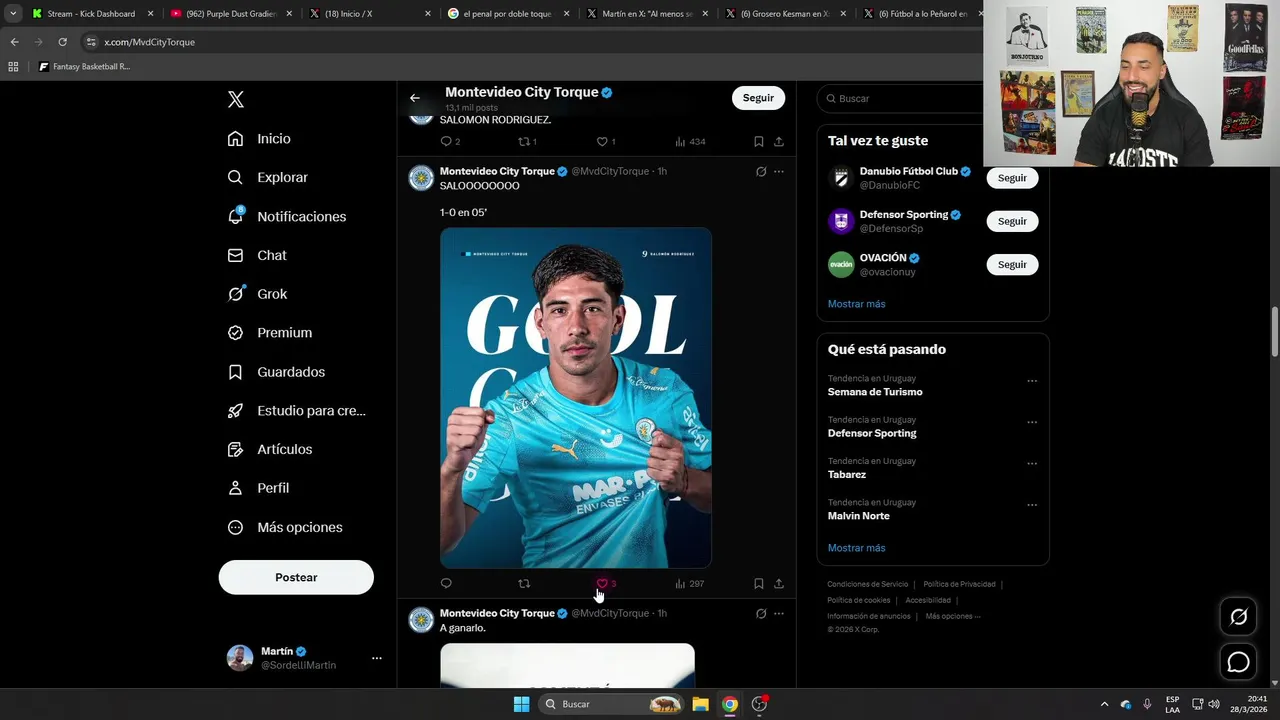The height and width of the screenshot is (720, 1280).
Task: Open more options on SALOOOOOOOO post
Action: 779,171
